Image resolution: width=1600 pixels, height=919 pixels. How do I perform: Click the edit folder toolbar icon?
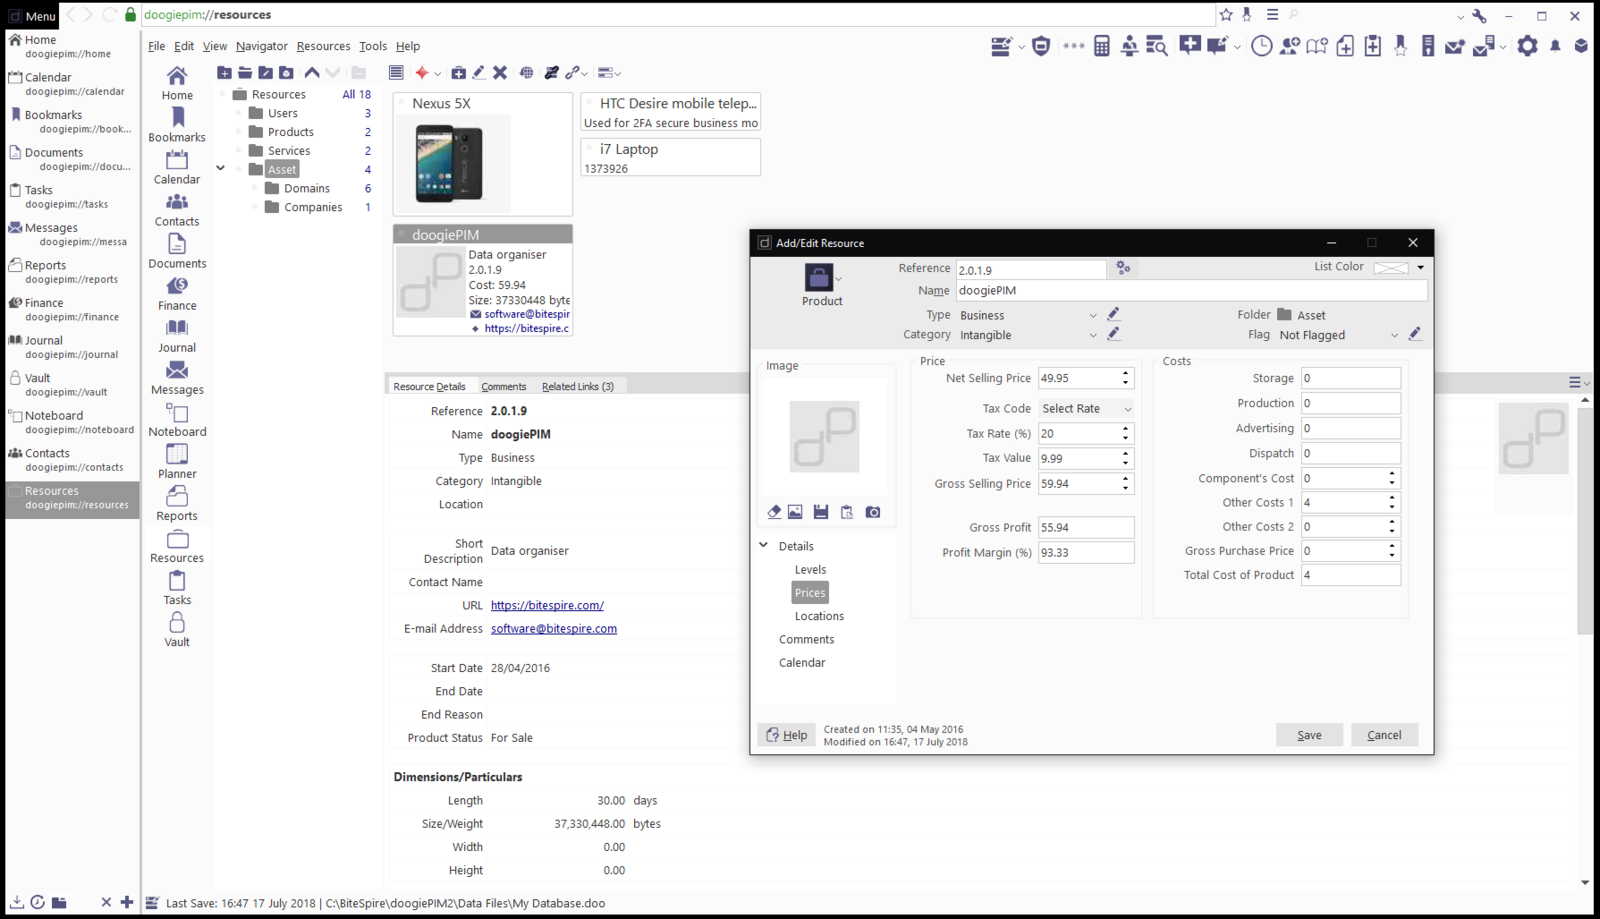265,72
